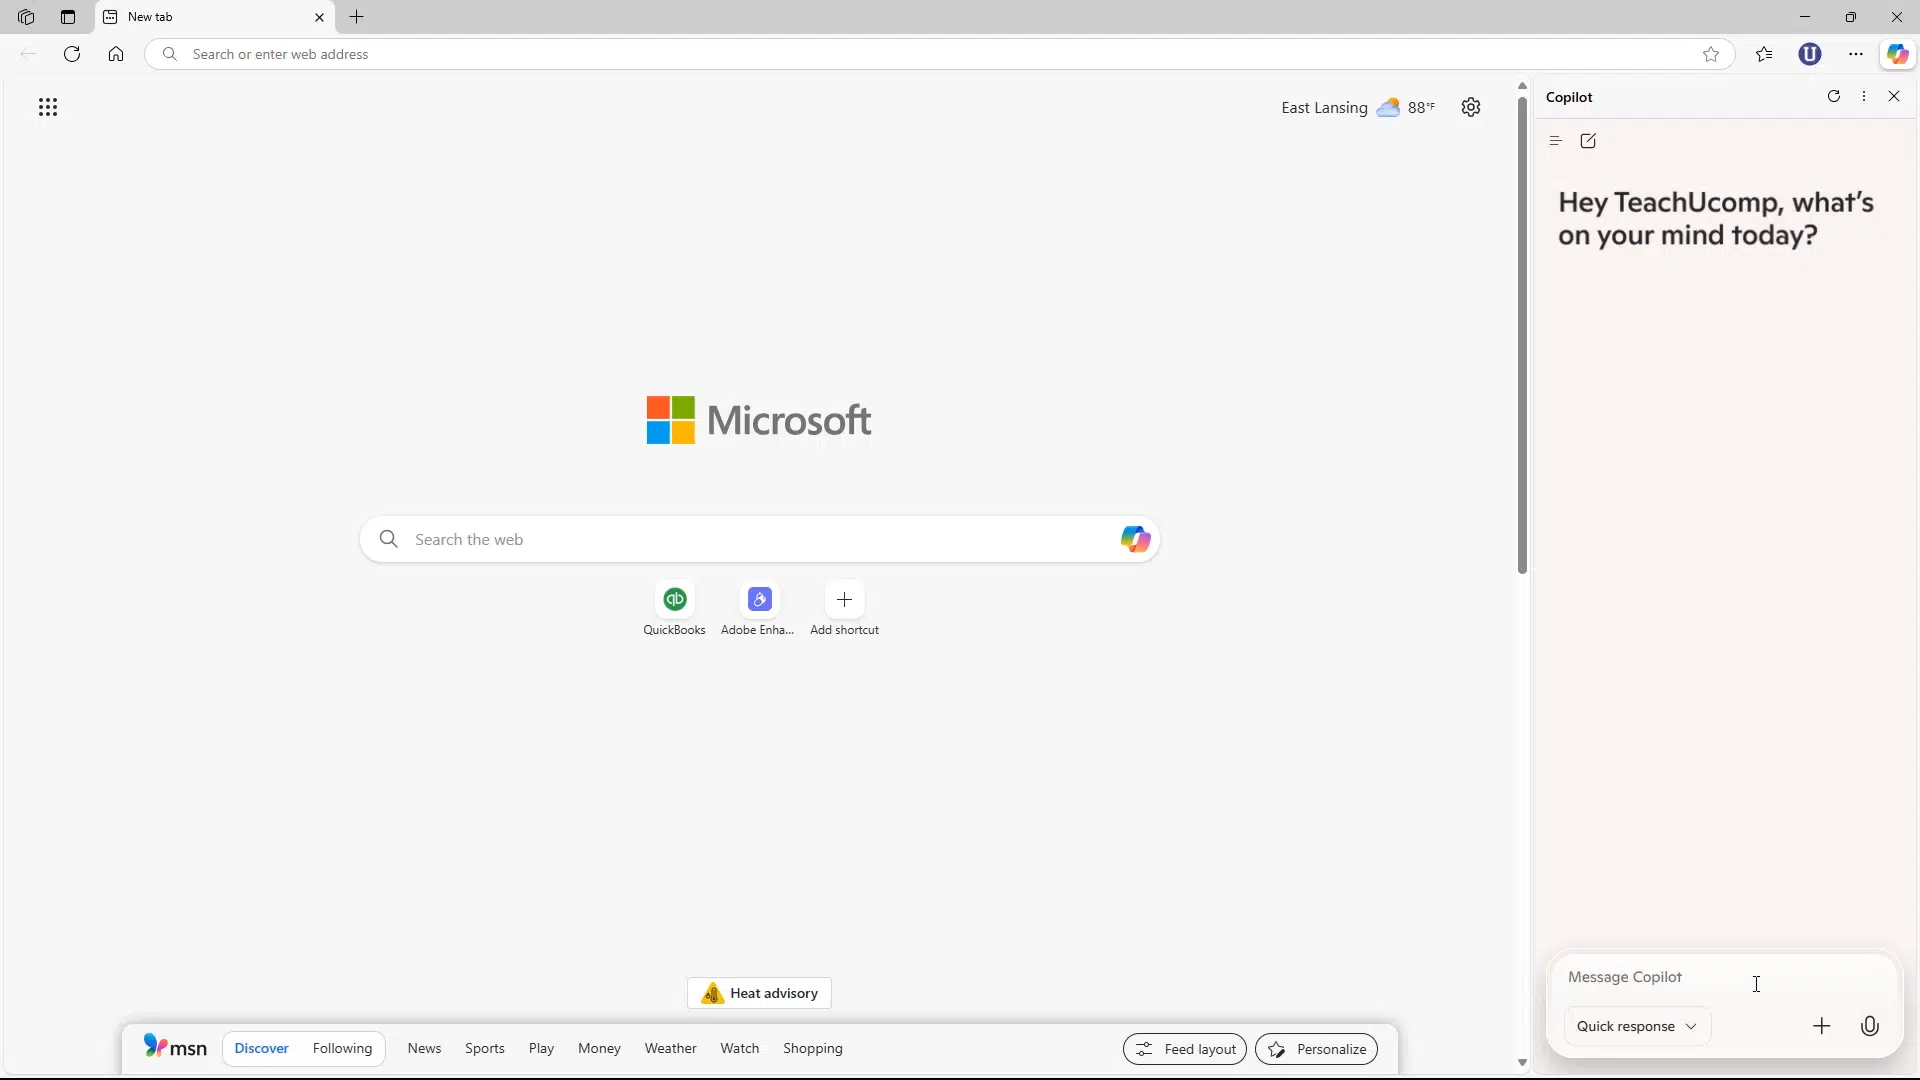
Task: Start voice input with Copilot microphone
Action: point(1870,1026)
